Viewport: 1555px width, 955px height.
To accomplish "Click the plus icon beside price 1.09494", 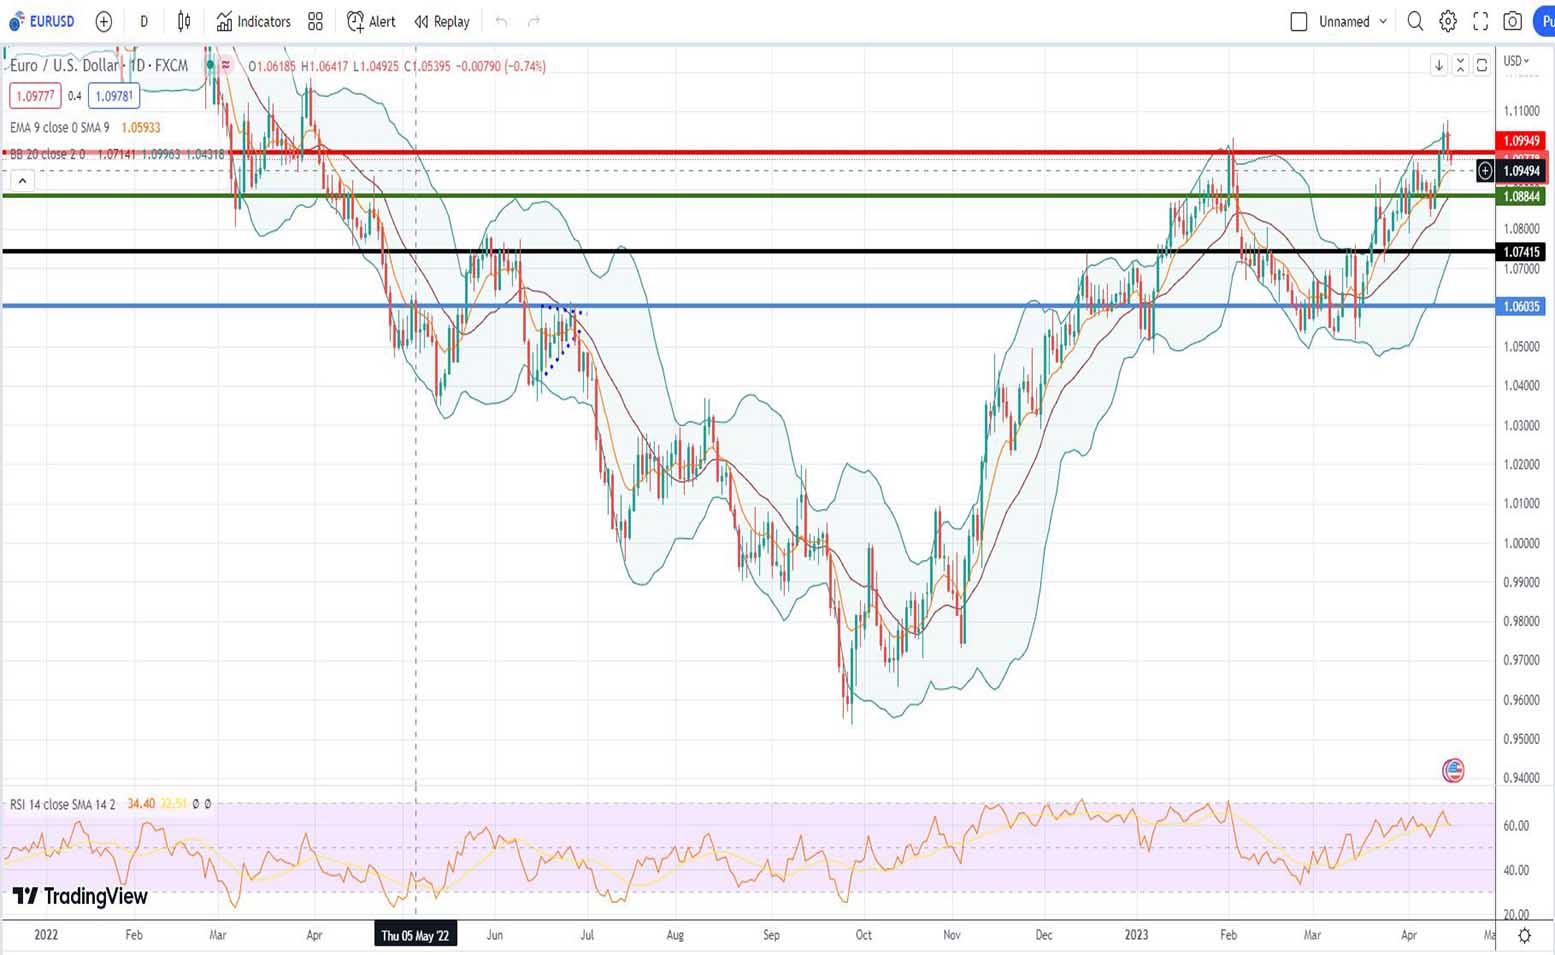I will click(1485, 171).
